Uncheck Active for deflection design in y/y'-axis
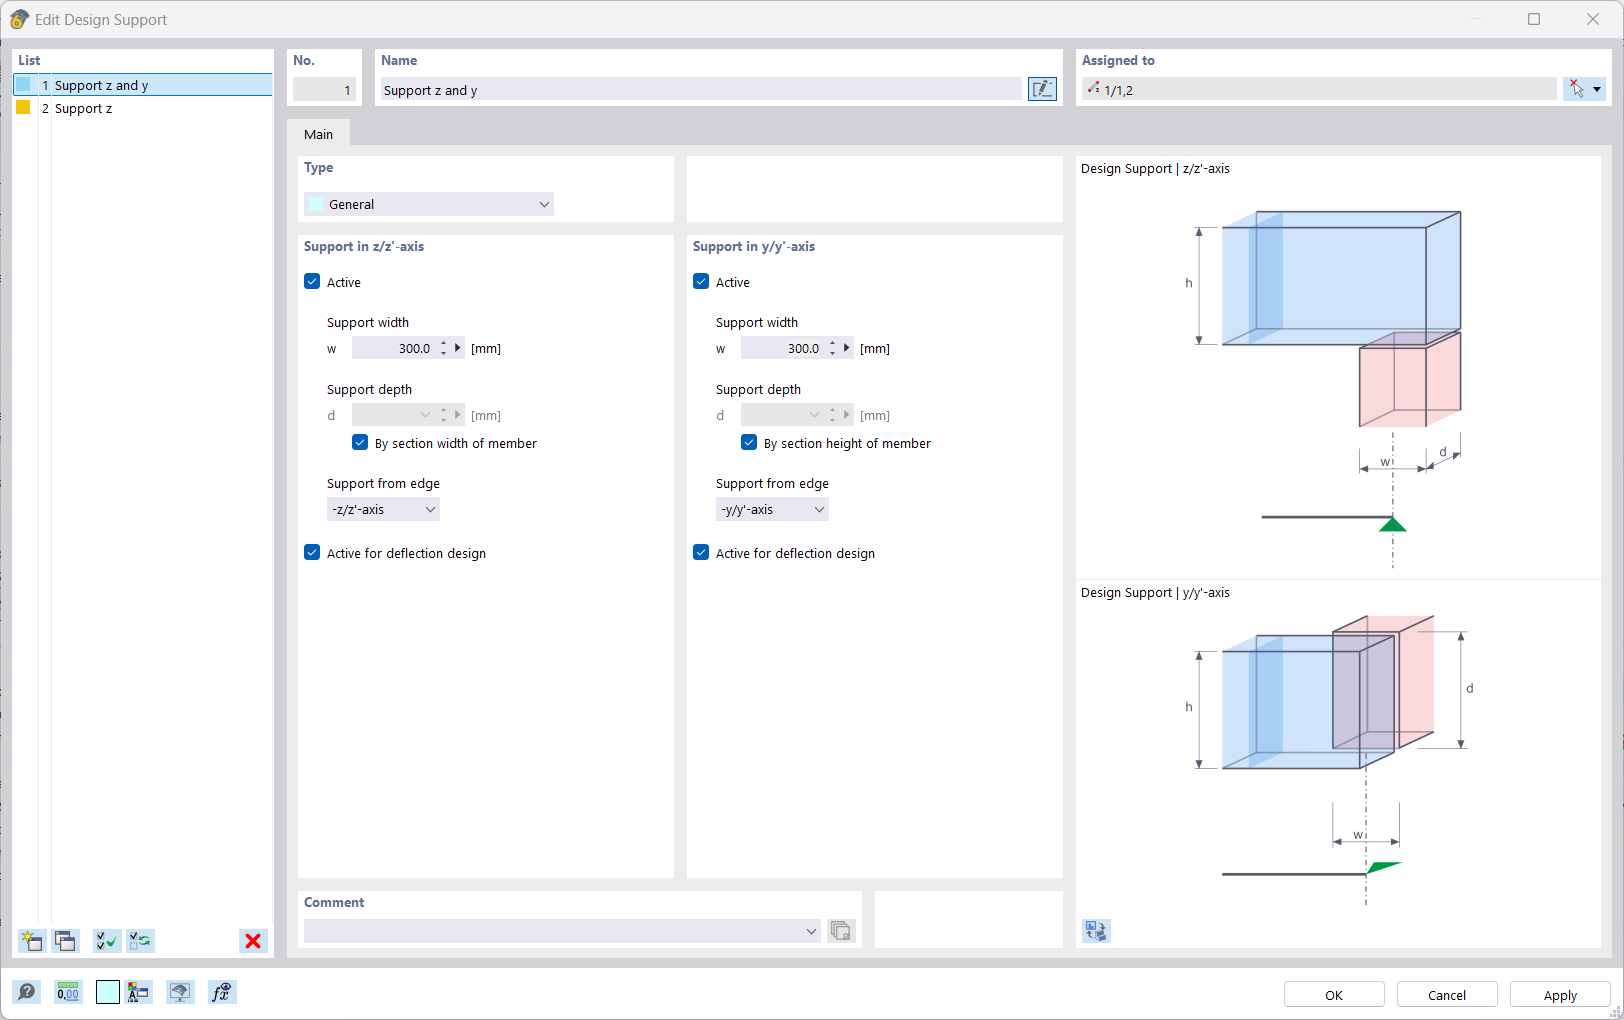This screenshot has height=1020, width=1624. (x=700, y=552)
